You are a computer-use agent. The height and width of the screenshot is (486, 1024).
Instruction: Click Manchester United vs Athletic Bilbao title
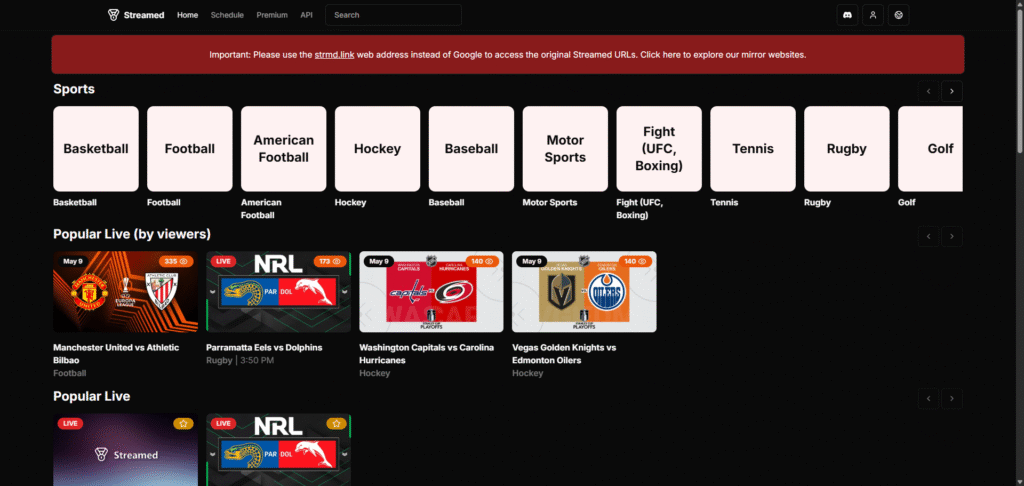click(116, 354)
